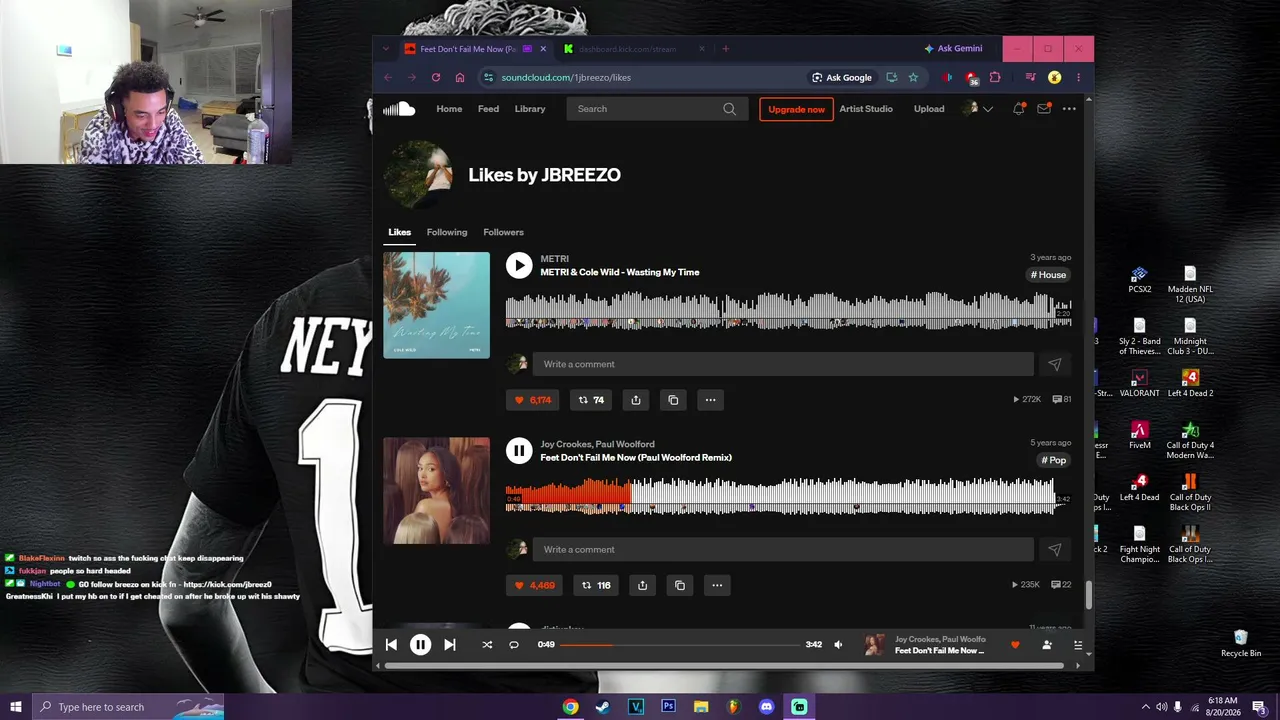Open the # Pop genre tag
This screenshot has width=1280, height=720.
pos(1054,460)
